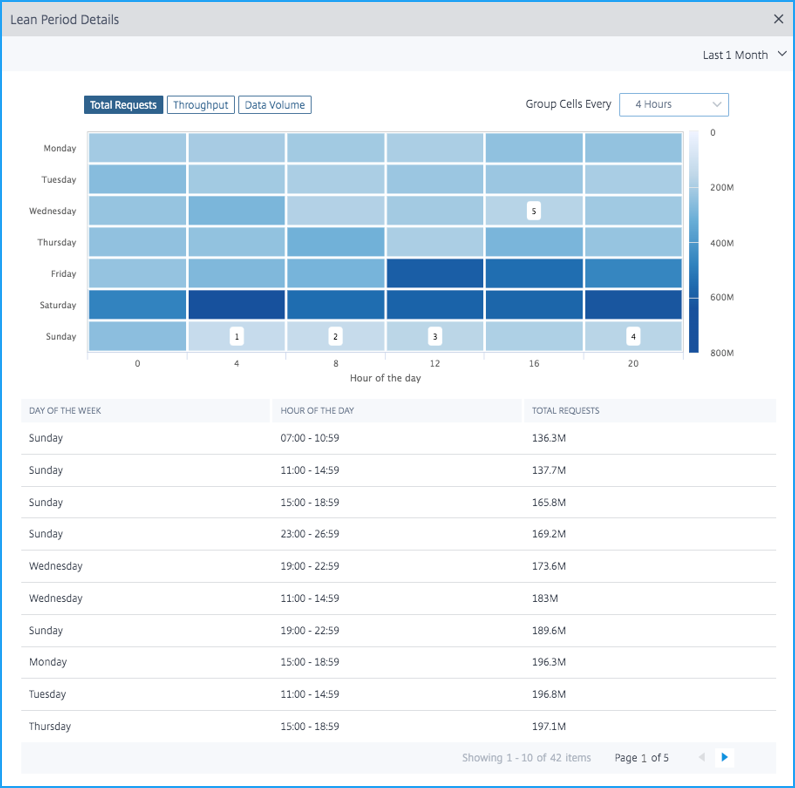795x788 pixels.
Task: Click heatmap marker 4 on Sunday row
Action: click(x=633, y=336)
